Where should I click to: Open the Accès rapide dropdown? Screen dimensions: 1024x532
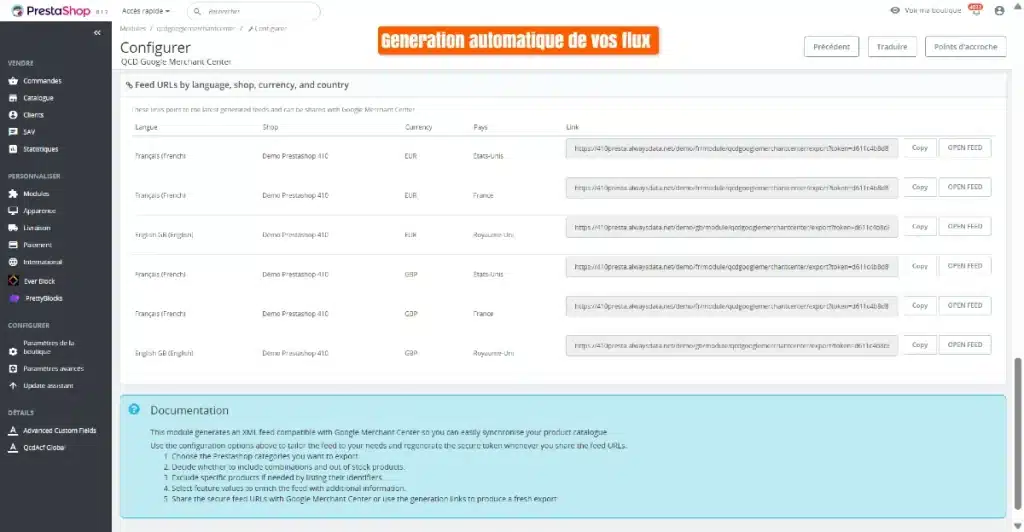point(146,11)
